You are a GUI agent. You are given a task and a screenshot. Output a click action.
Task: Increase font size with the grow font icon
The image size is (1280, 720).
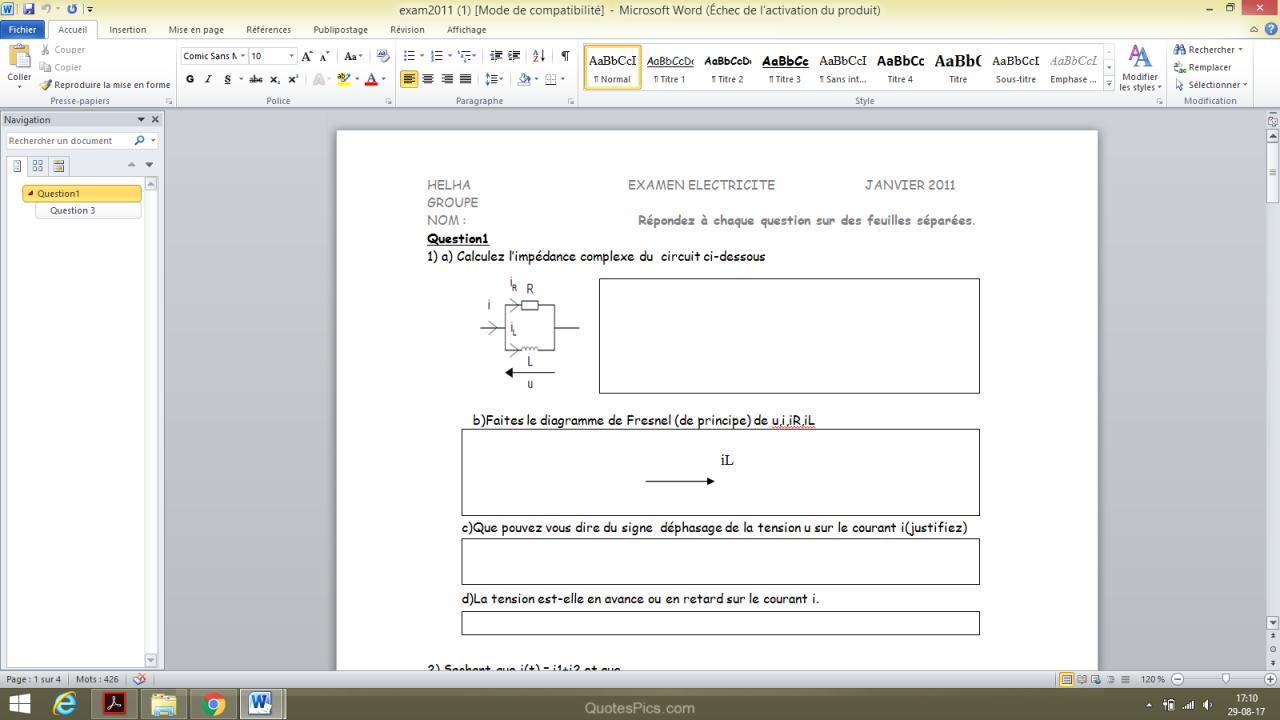(x=308, y=56)
